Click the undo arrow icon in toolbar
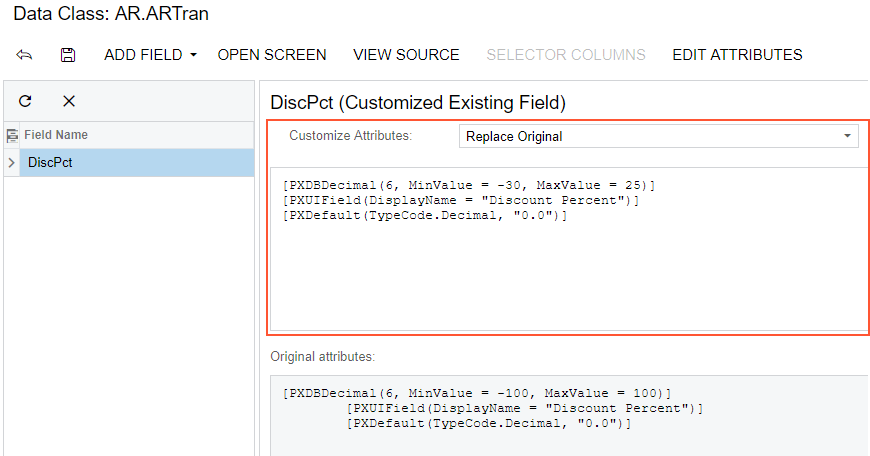Viewport: 870px width, 456px height. pos(25,55)
